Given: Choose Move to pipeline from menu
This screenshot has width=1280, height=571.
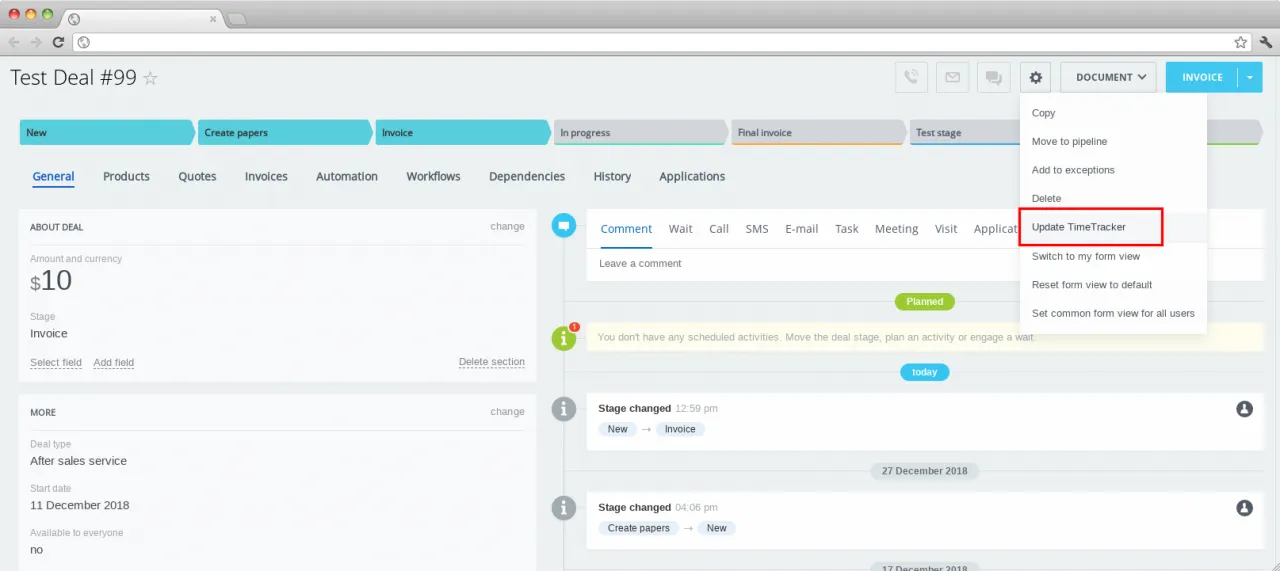Looking at the screenshot, I should coord(1069,142).
